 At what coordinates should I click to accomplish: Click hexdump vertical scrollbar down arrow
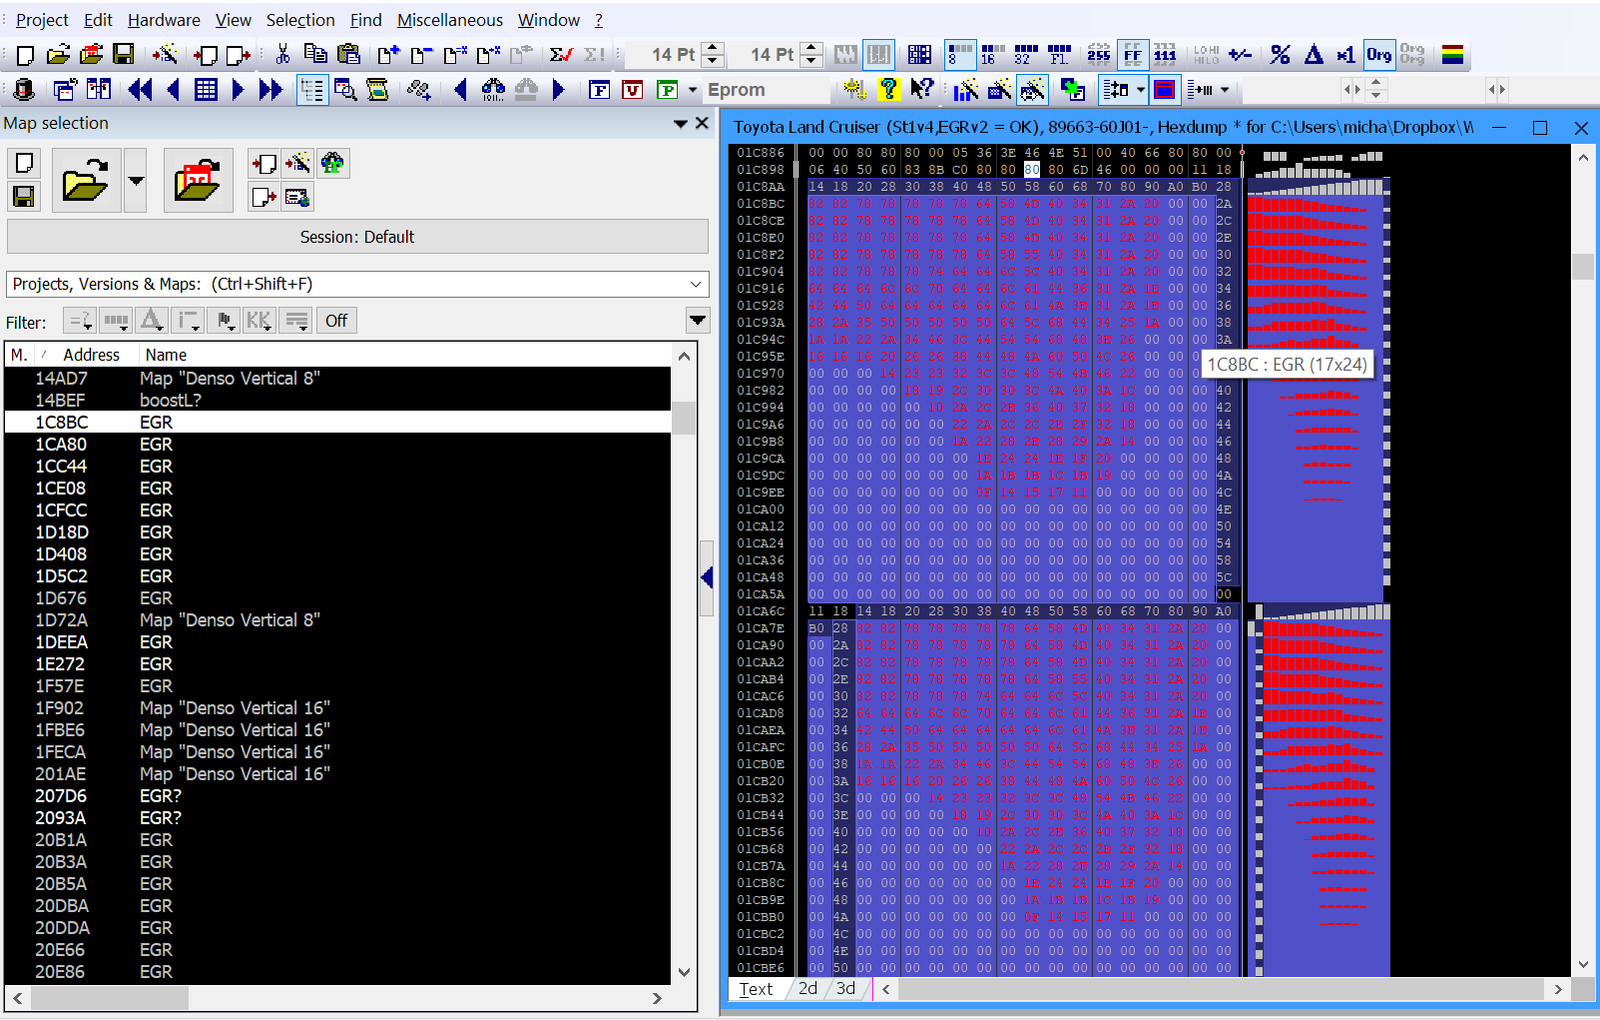pos(1583,964)
